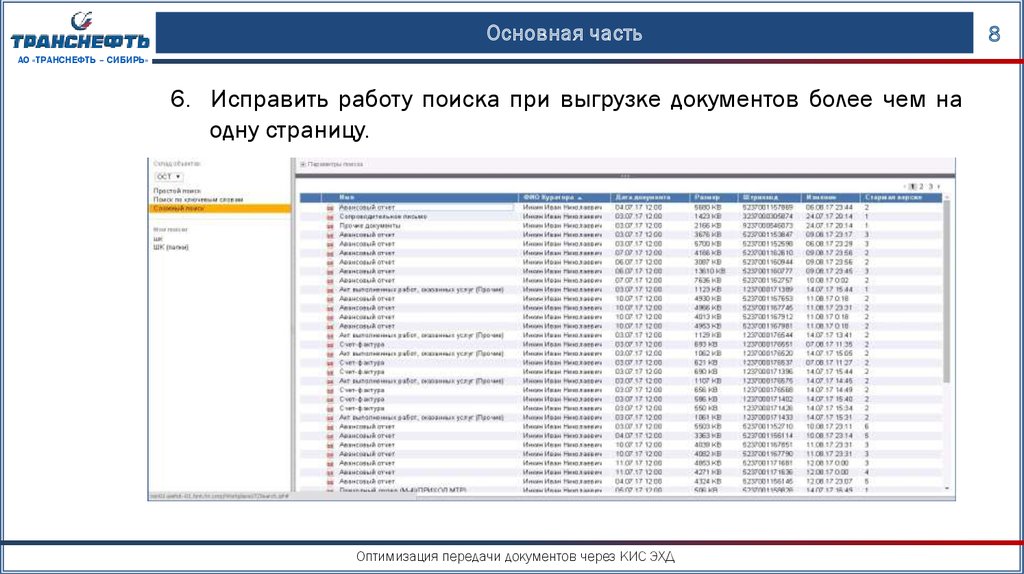Select the size cell 13610 KB

click(x=710, y=271)
